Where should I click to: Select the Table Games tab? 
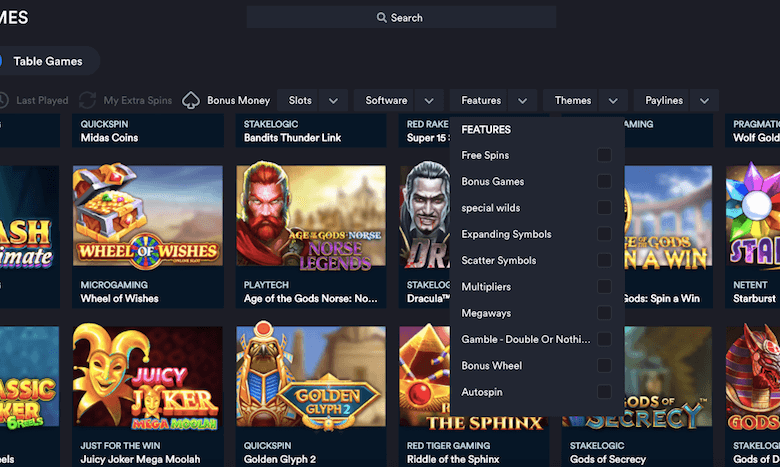48,61
